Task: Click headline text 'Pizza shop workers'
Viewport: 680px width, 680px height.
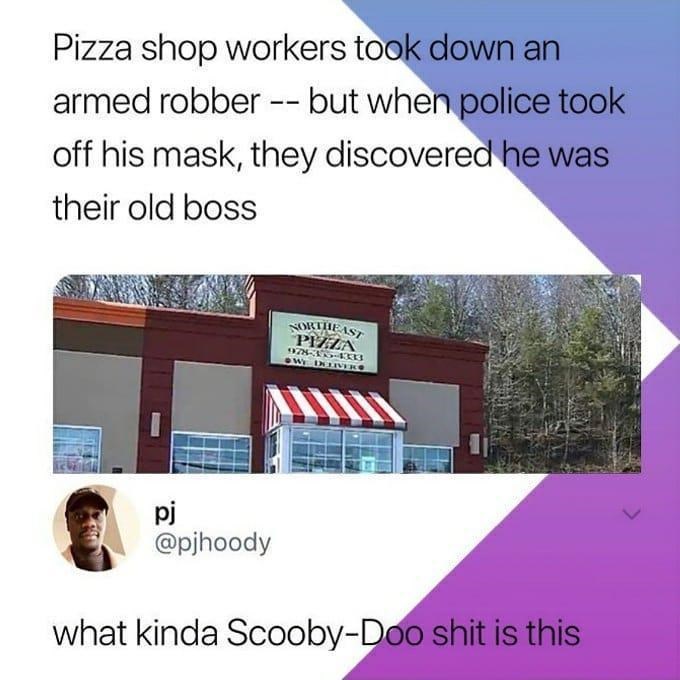Action: (x=199, y=49)
